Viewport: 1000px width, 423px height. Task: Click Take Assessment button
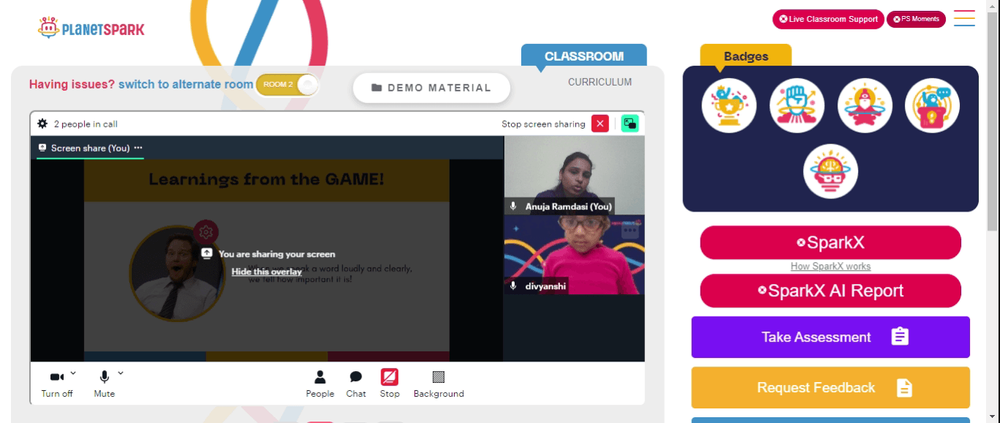pyautogui.click(x=830, y=337)
